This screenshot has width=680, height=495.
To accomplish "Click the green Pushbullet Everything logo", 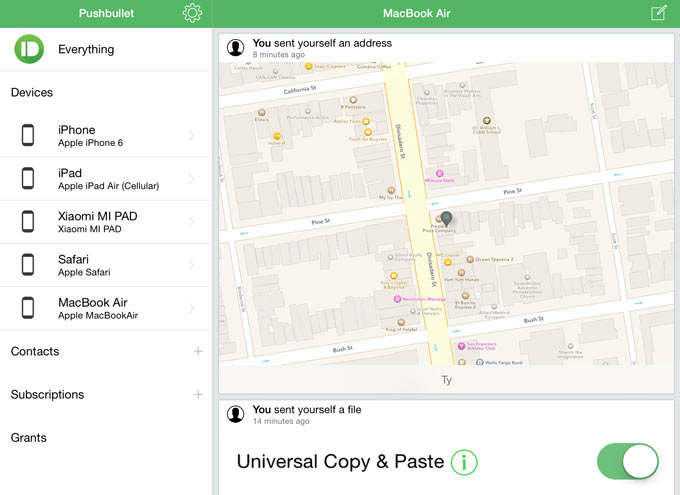I will pyautogui.click(x=28, y=49).
